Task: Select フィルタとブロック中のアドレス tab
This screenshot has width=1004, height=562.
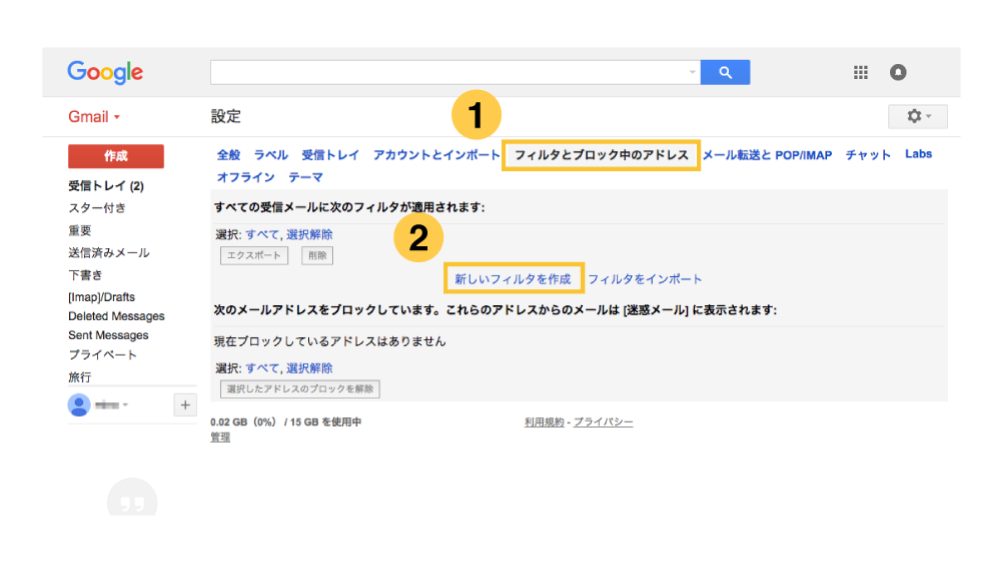Action: (601, 155)
